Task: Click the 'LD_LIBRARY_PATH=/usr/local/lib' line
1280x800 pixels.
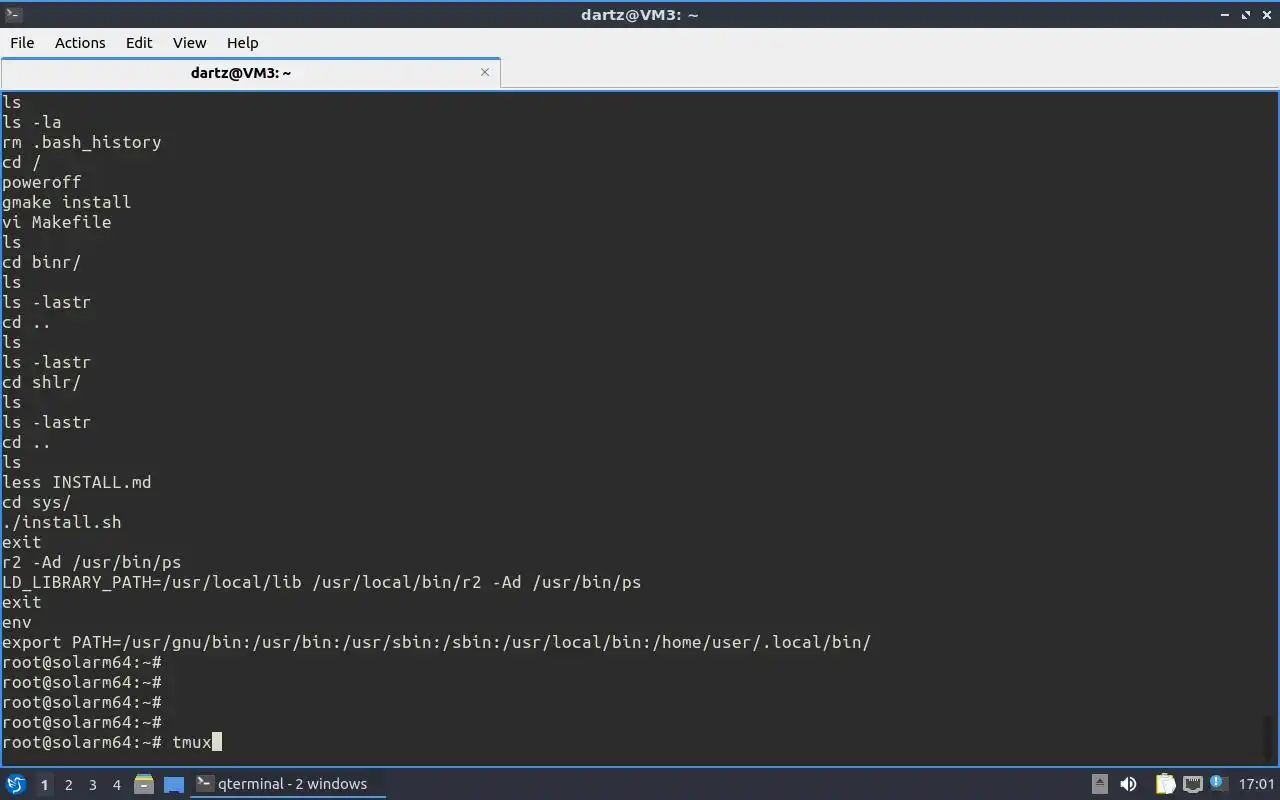Action: tap(321, 582)
